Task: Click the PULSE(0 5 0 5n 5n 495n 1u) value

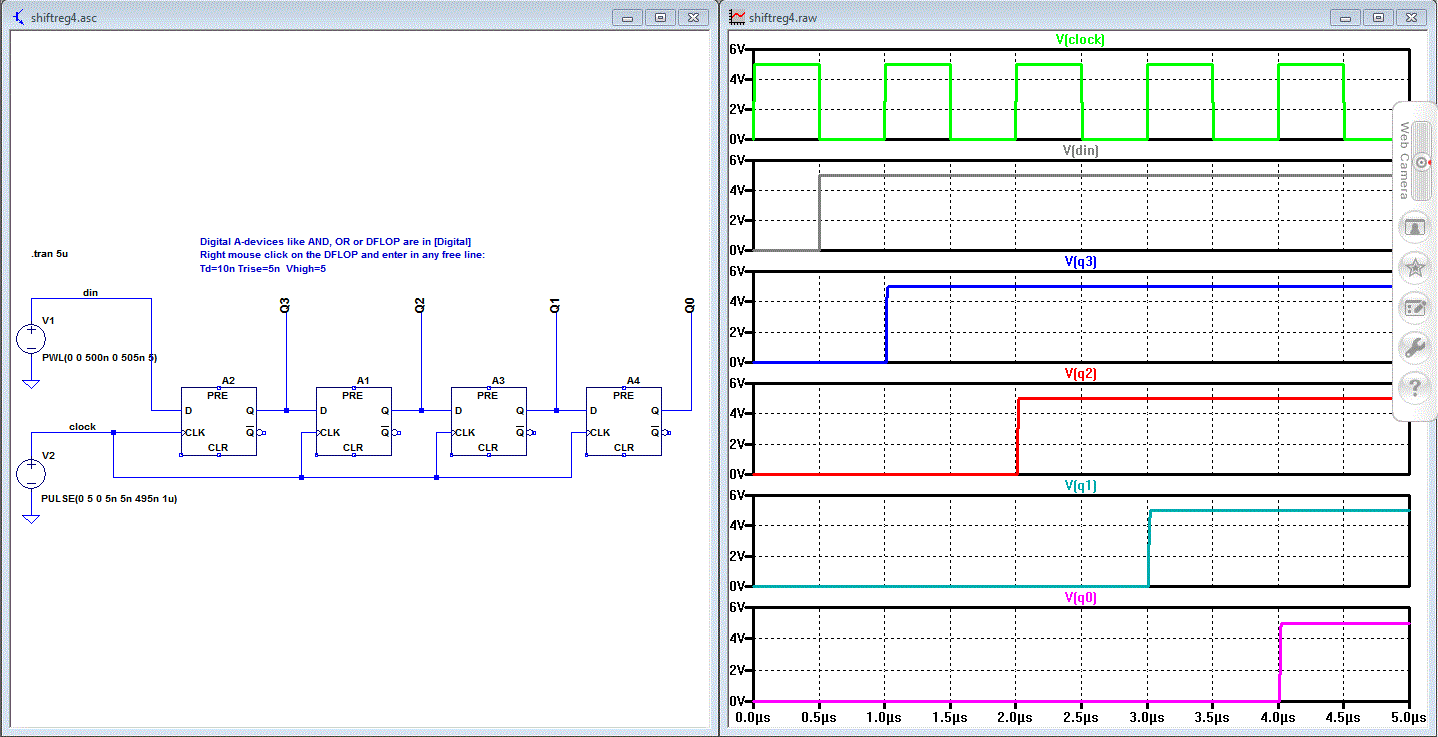Action: pos(109,498)
